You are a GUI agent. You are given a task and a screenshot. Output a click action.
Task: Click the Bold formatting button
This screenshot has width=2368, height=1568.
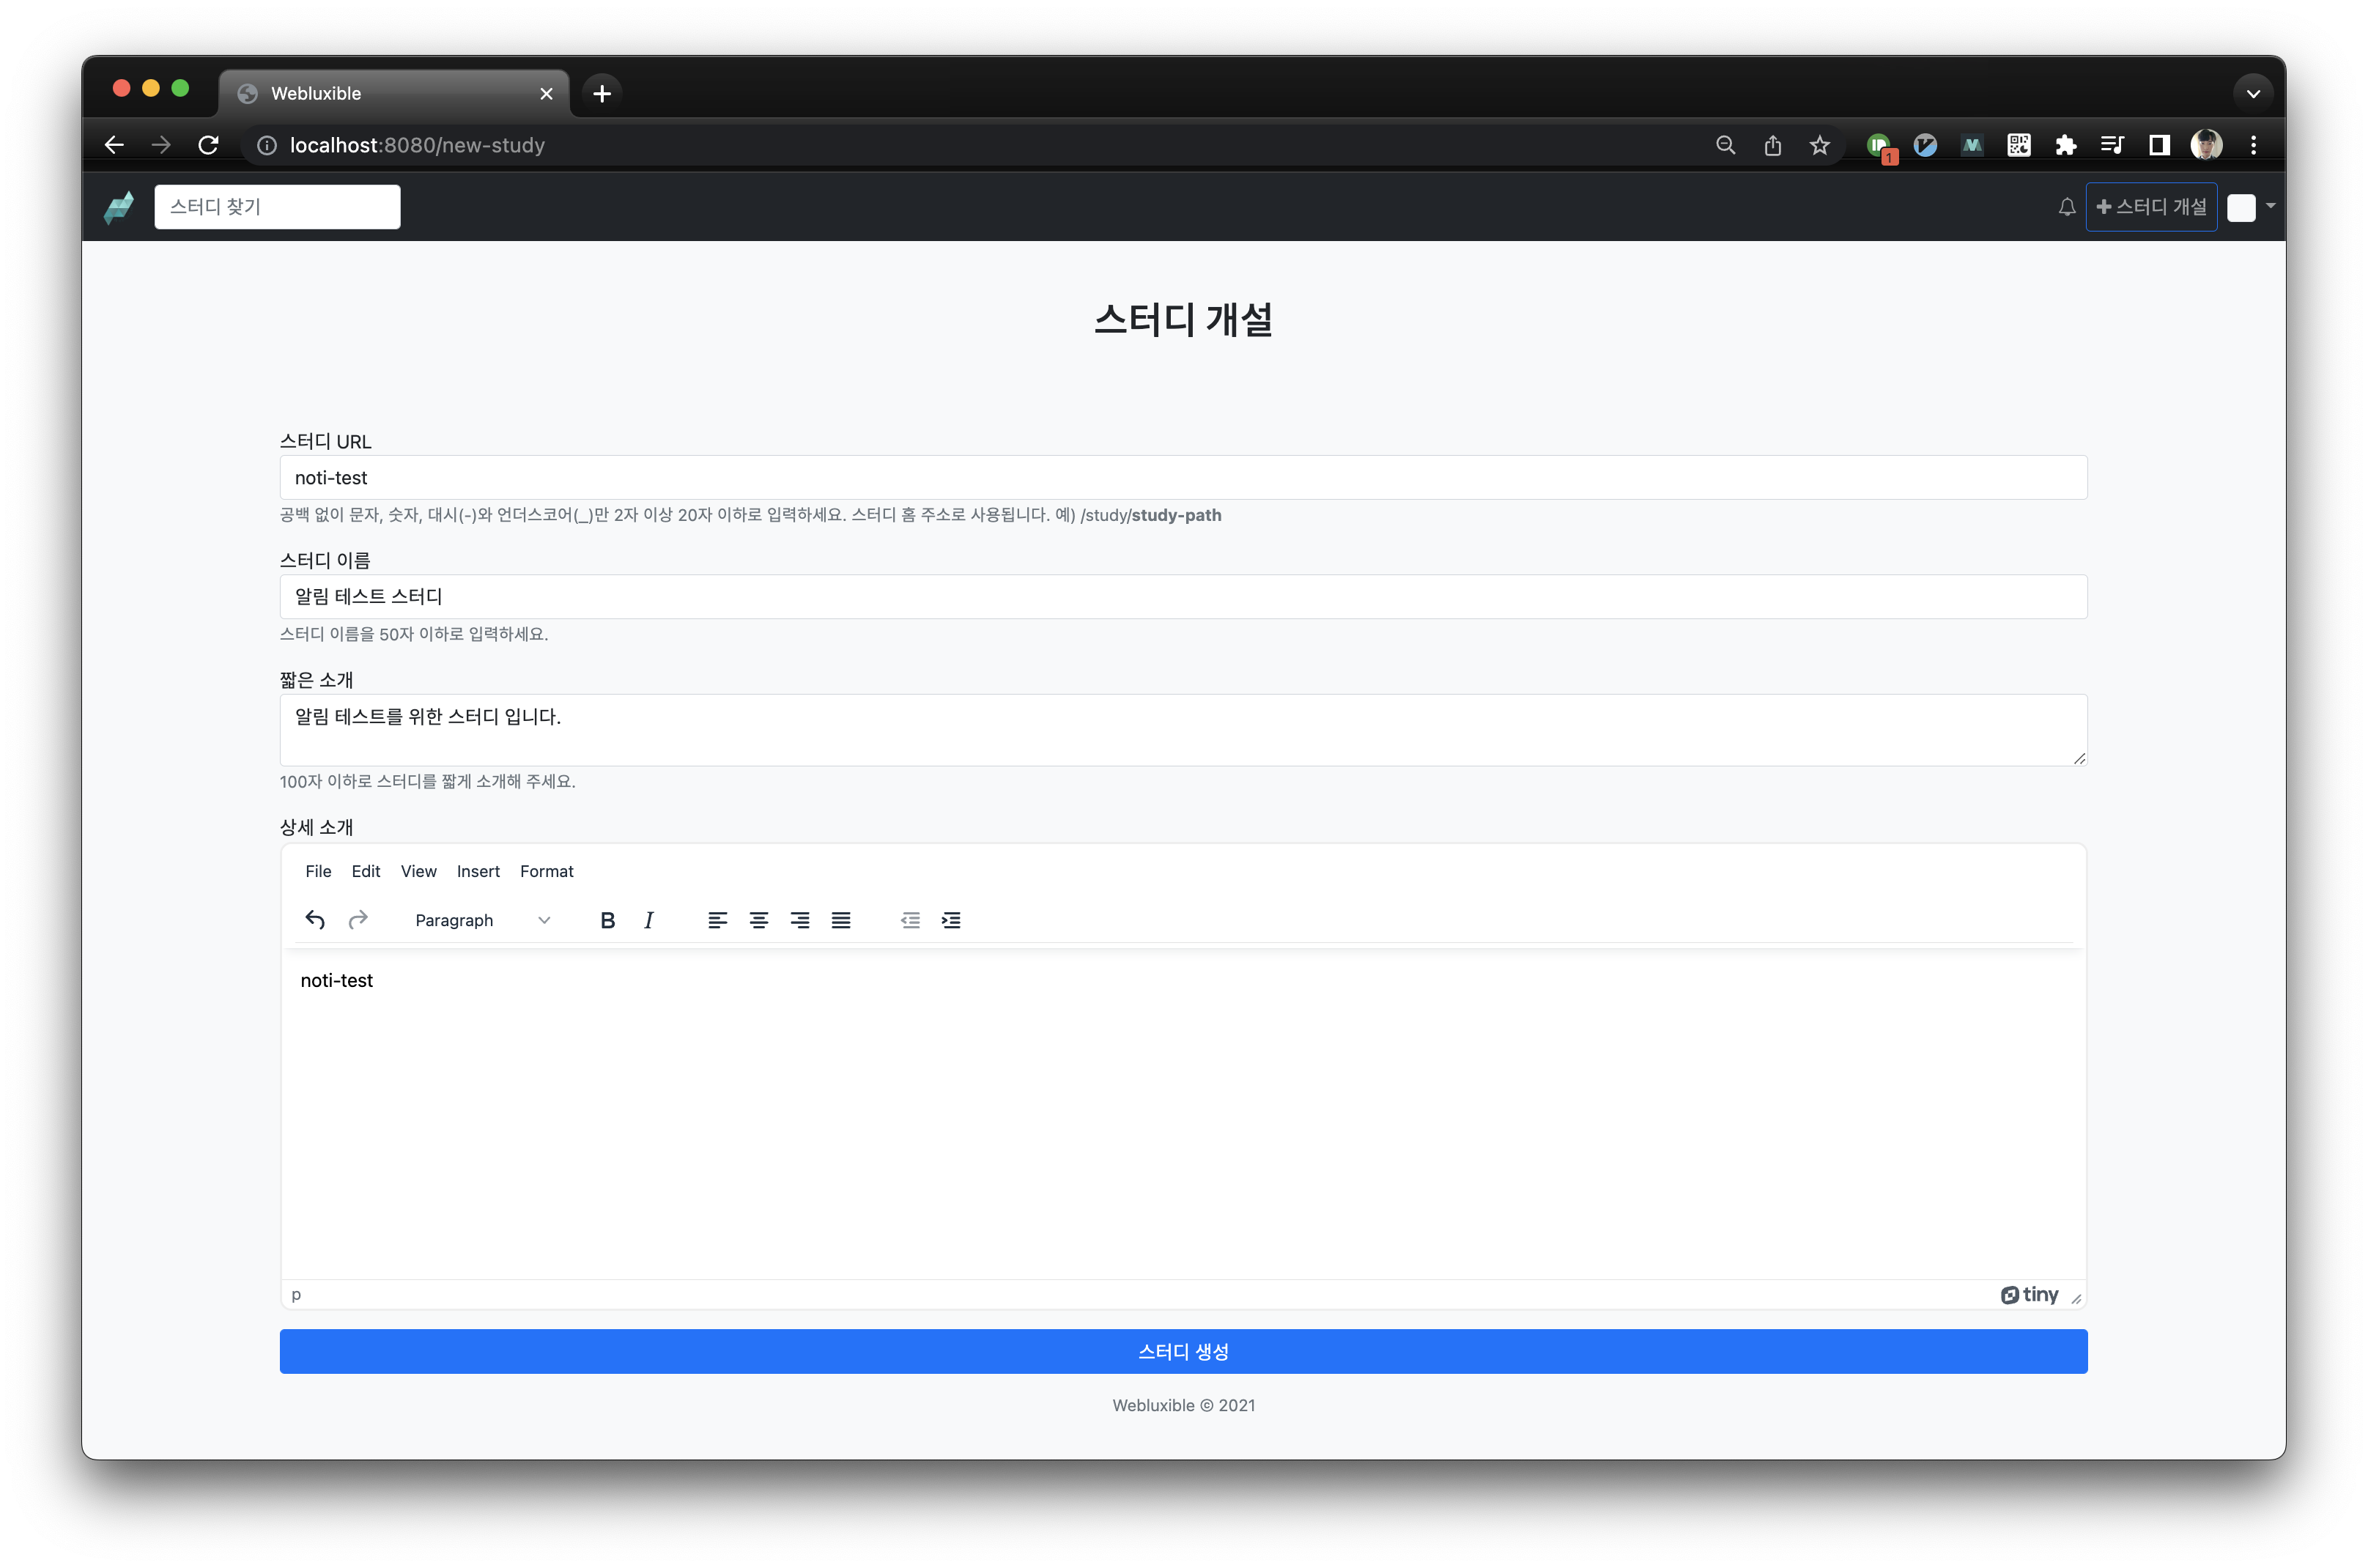(x=607, y=920)
